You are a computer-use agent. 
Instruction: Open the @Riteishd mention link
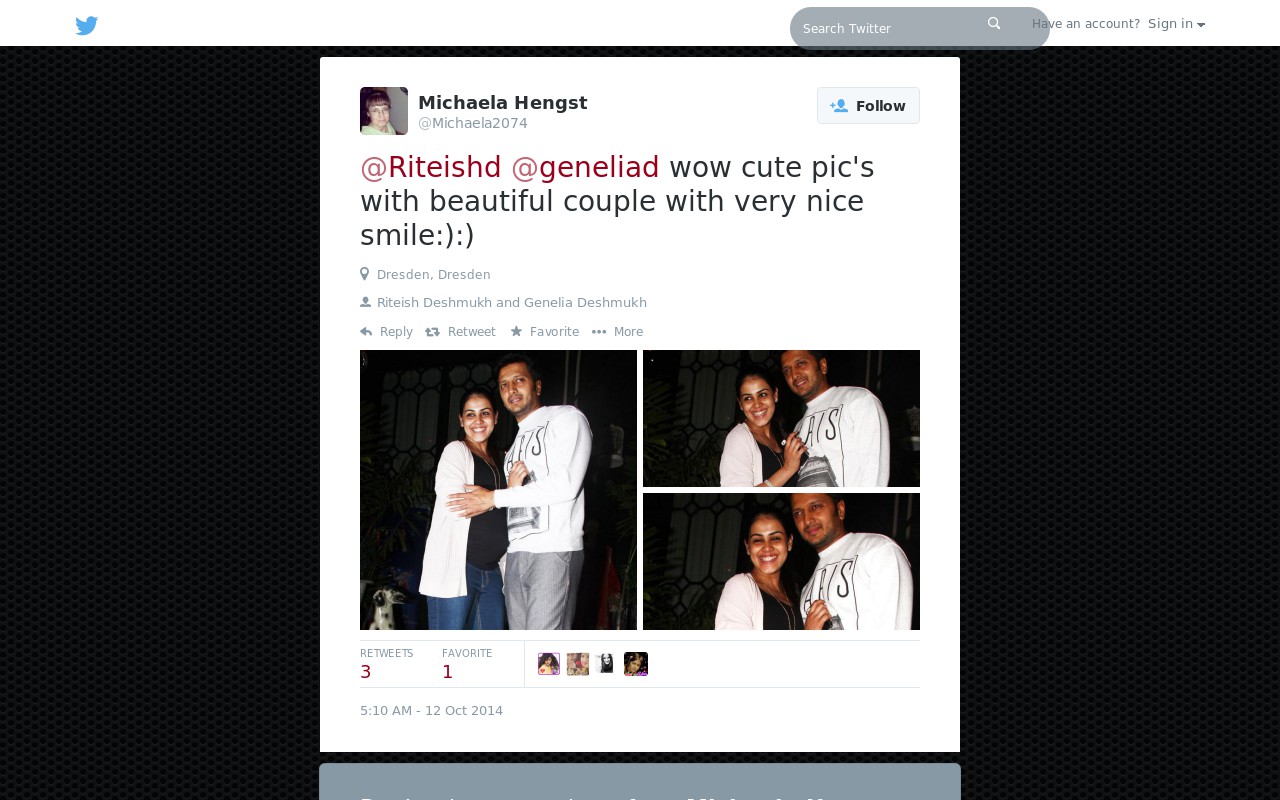[431, 167]
